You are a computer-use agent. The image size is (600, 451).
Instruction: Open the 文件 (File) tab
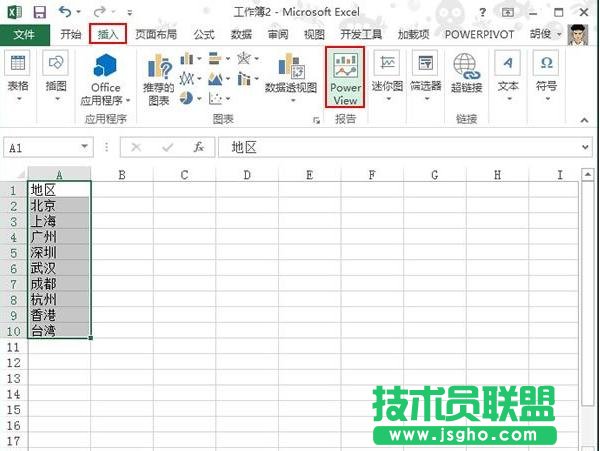click(x=24, y=35)
